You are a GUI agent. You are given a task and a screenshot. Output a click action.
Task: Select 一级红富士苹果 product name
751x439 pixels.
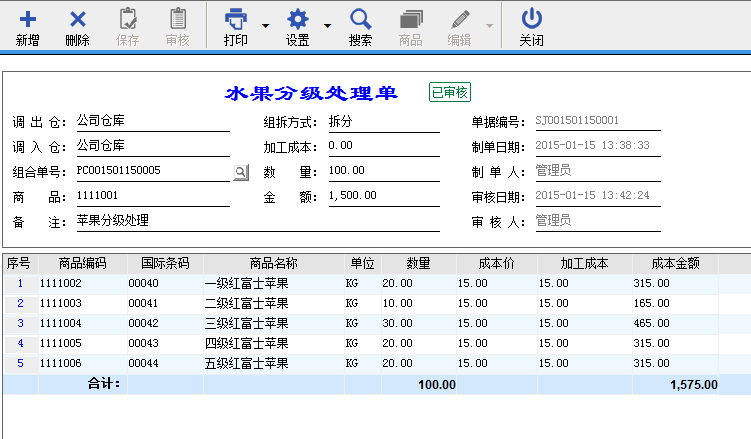click(x=247, y=283)
